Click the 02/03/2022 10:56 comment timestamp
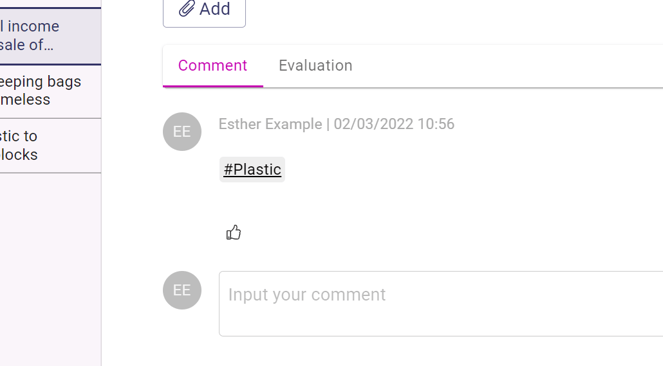This screenshot has width=663, height=366. [x=394, y=124]
